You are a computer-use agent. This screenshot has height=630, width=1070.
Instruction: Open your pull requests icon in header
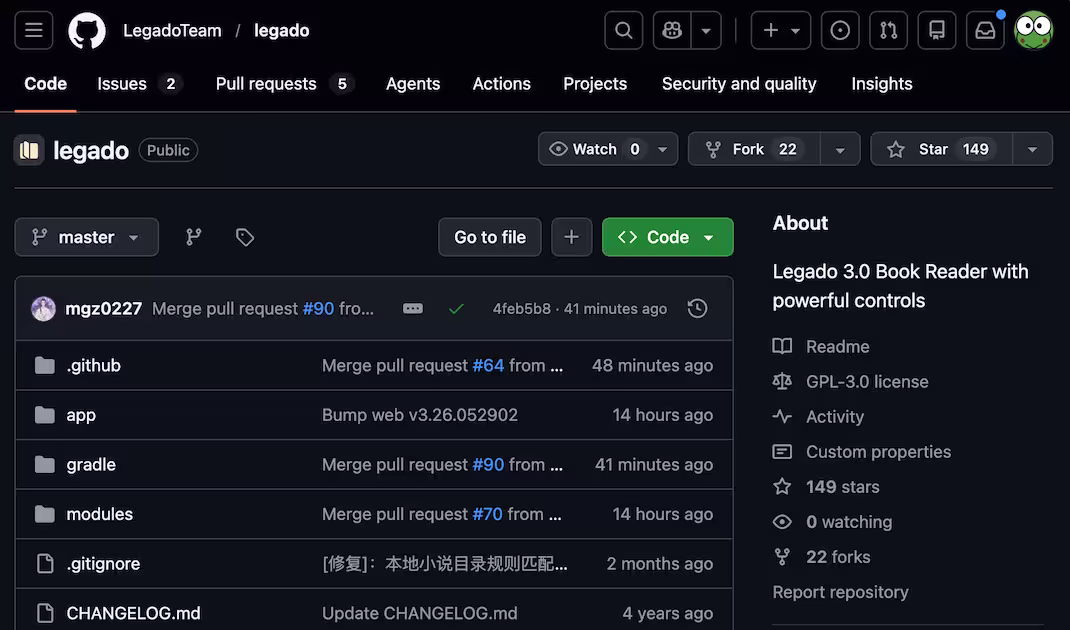888,31
